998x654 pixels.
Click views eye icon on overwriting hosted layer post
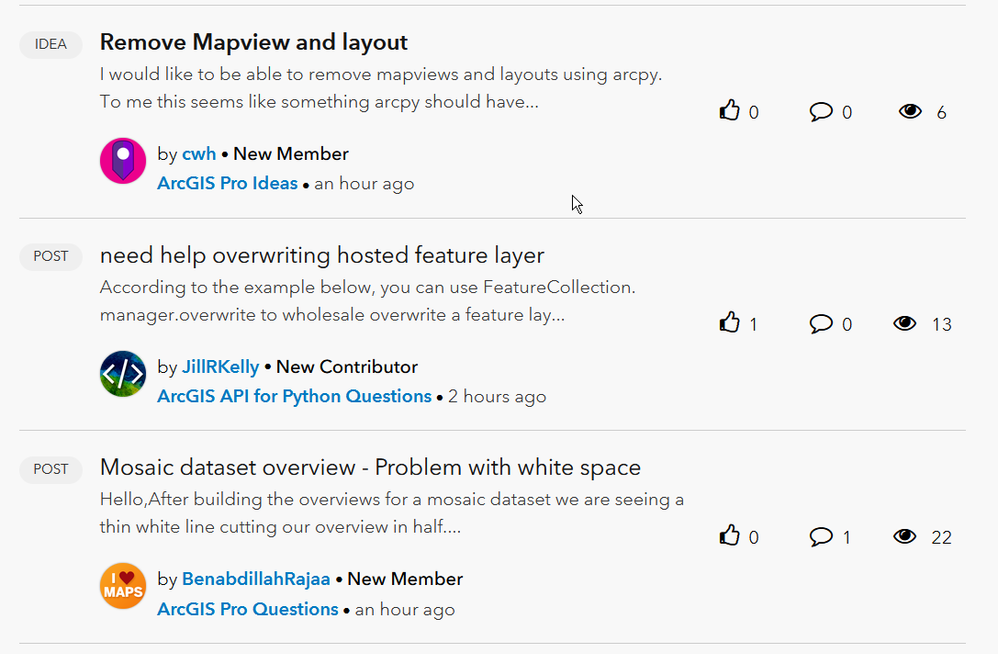coord(904,324)
